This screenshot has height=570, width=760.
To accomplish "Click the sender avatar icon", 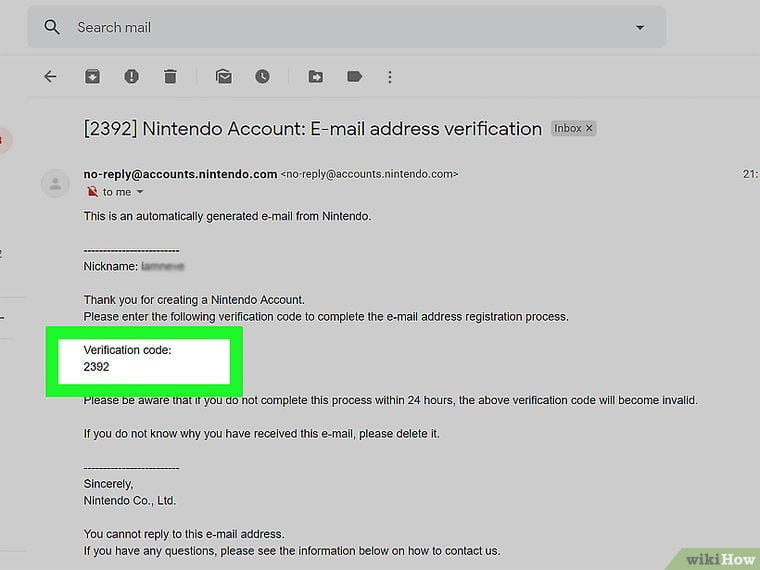I will click(x=55, y=183).
